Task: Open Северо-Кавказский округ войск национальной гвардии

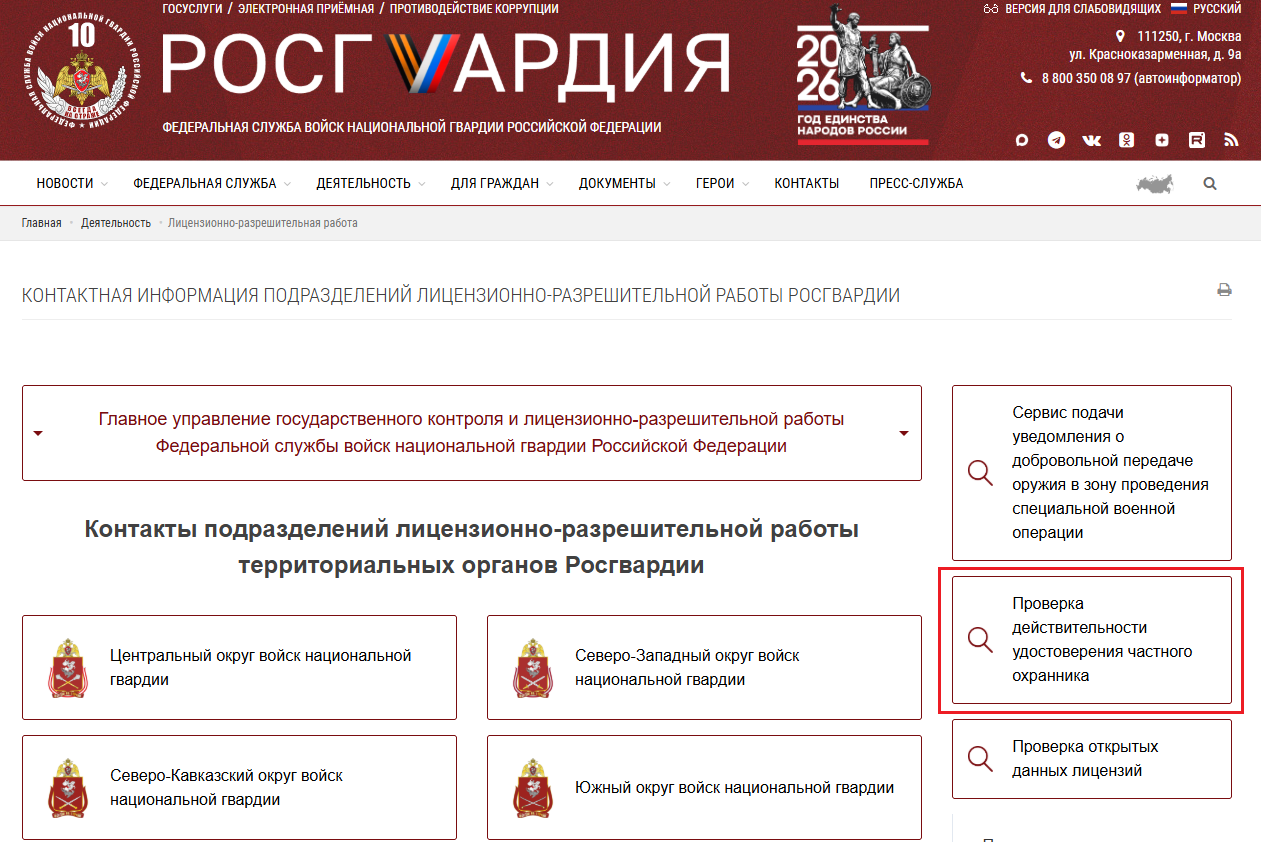Action: (239, 788)
